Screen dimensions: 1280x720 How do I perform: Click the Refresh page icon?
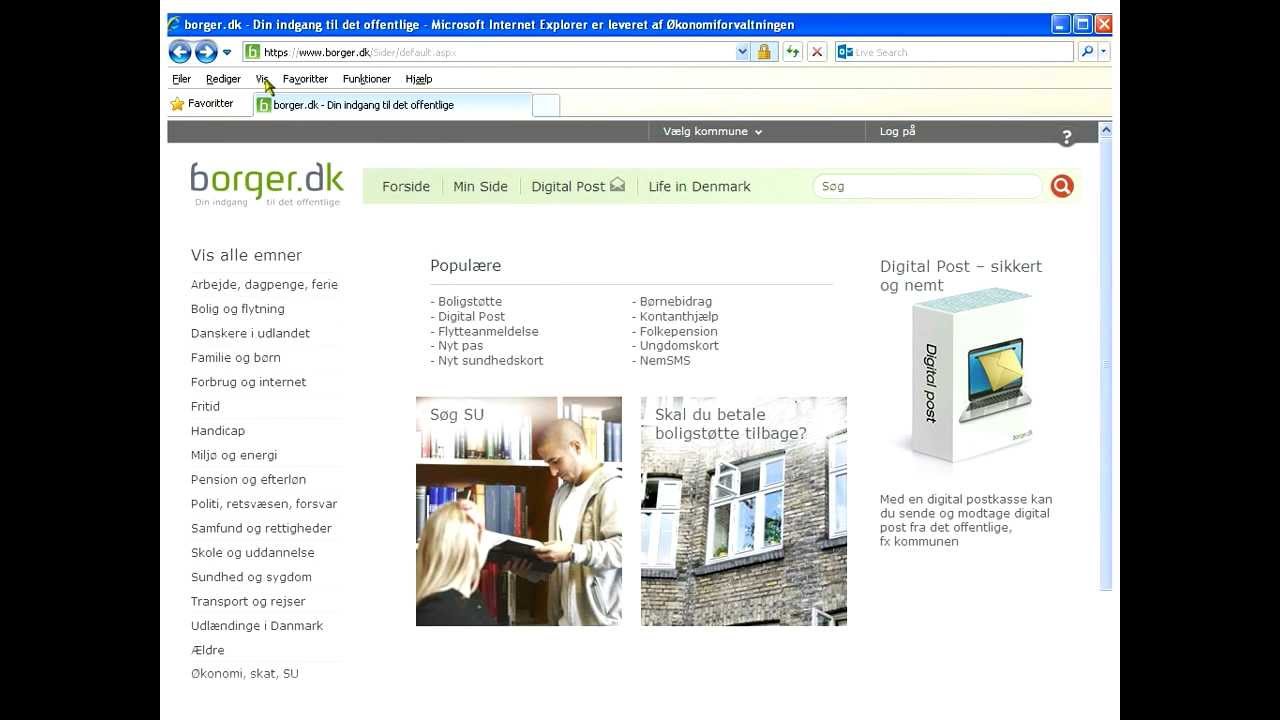793,52
